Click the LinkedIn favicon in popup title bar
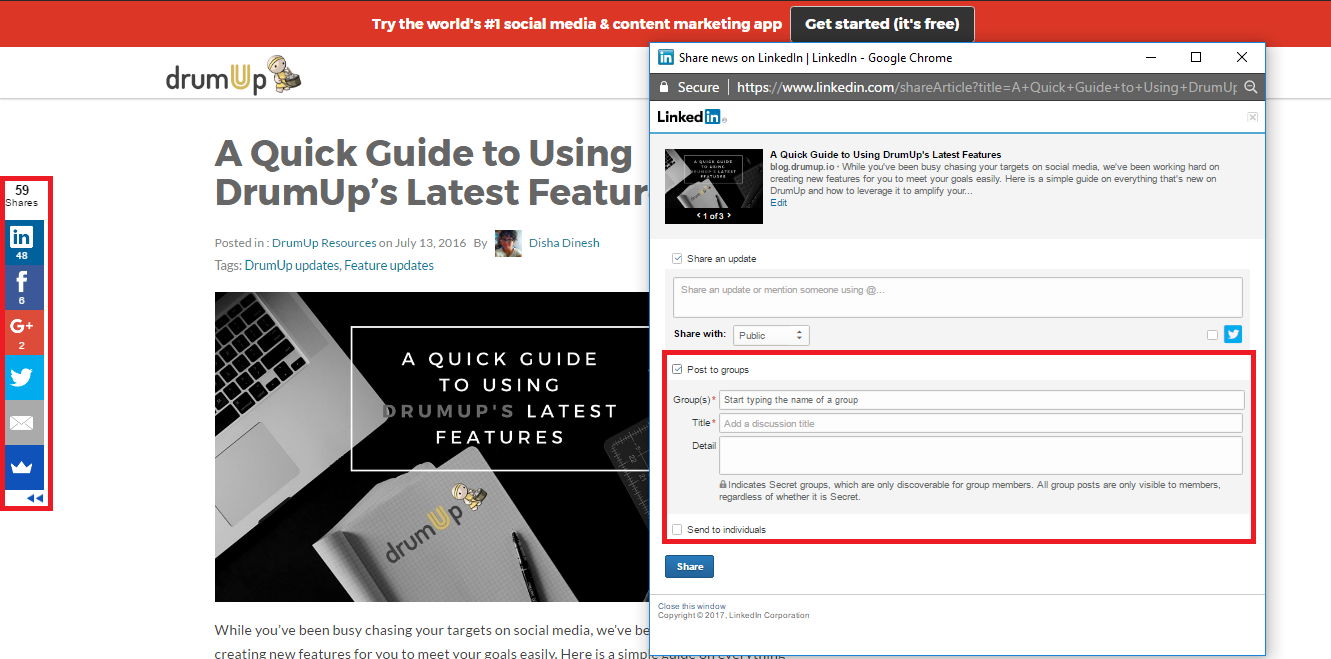This screenshot has width=1331, height=659. [x=666, y=58]
